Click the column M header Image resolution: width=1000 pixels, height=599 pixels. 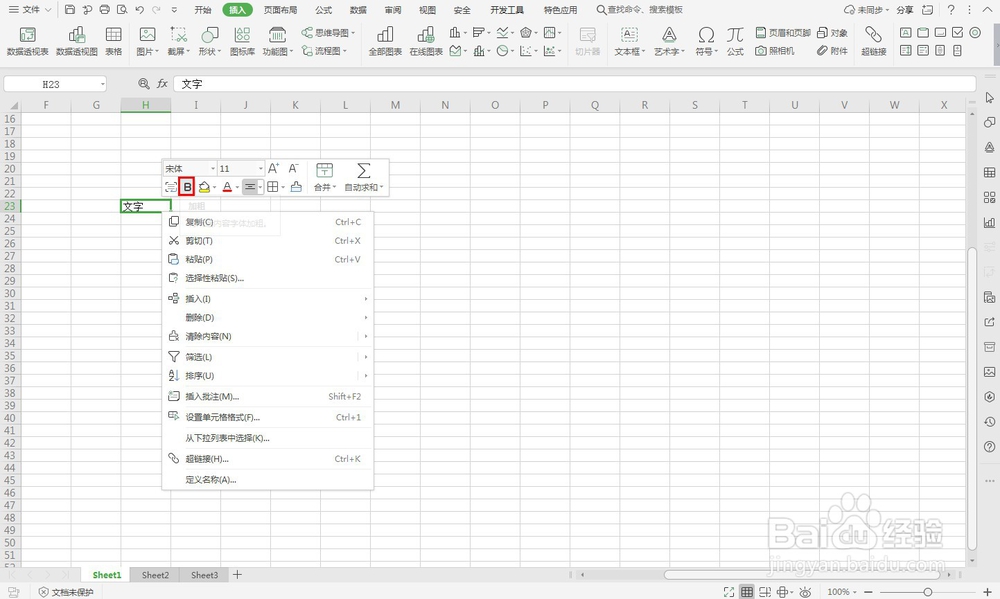coord(395,105)
